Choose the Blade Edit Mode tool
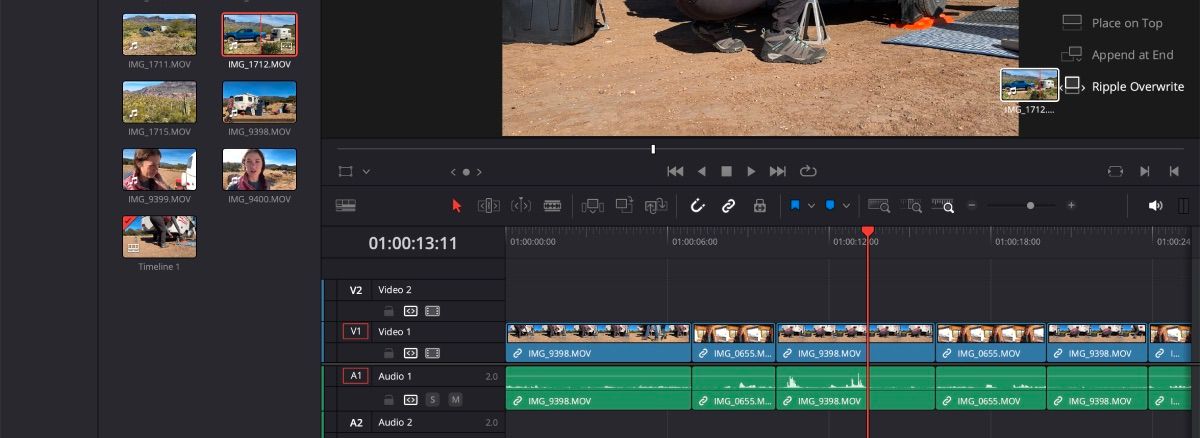Image resolution: width=1200 pixels, height=438 pixels. click(x=552, y=205)
